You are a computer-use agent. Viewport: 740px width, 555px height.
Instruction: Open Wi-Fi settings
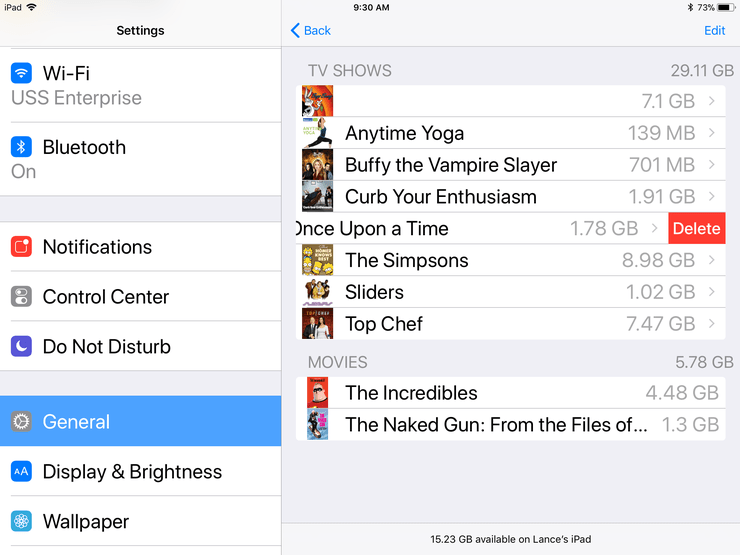[141, 85]
